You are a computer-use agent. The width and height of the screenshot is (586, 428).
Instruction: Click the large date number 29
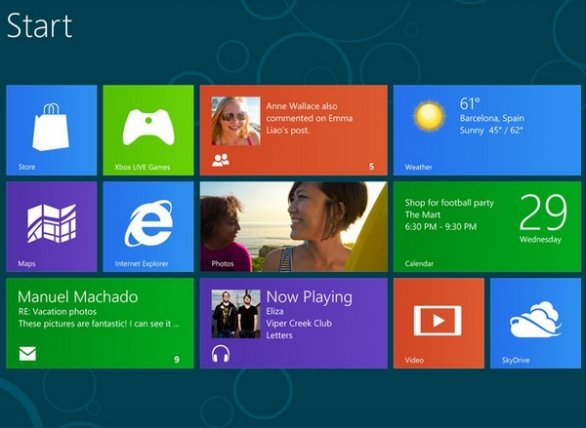(x=543, y=212)
